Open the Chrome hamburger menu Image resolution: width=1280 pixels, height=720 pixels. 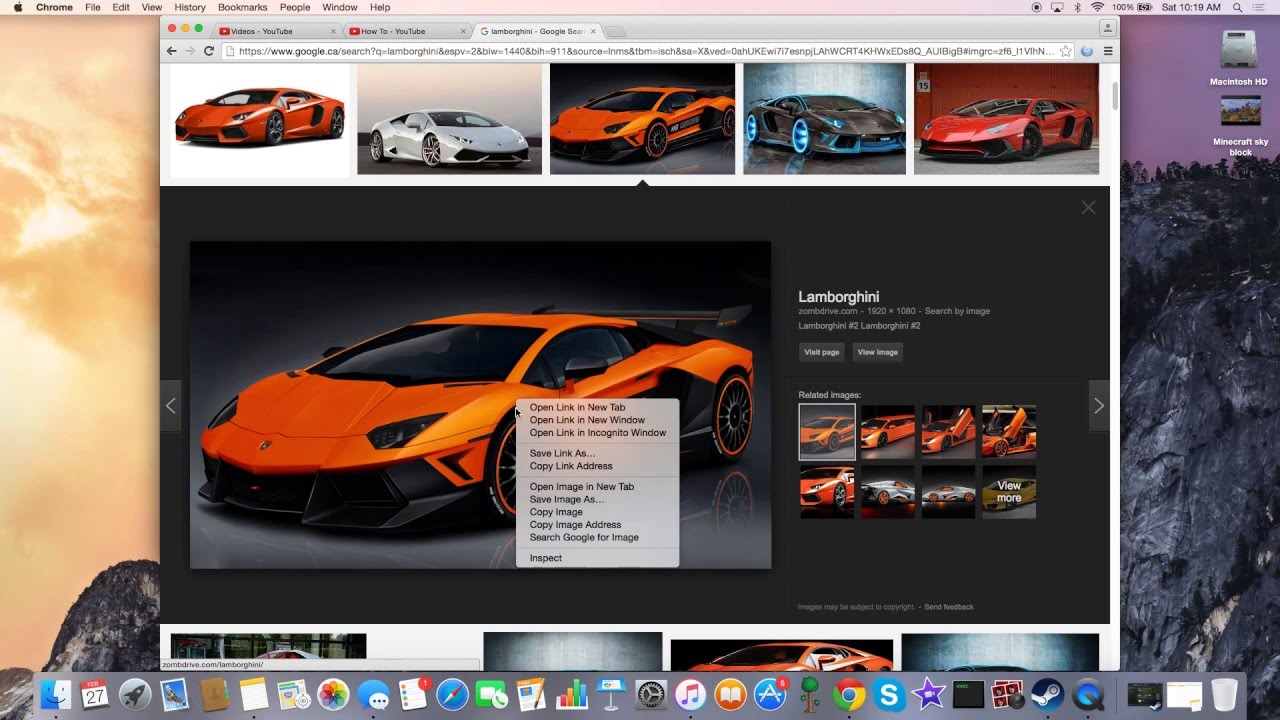click(x=1108, y=51)
